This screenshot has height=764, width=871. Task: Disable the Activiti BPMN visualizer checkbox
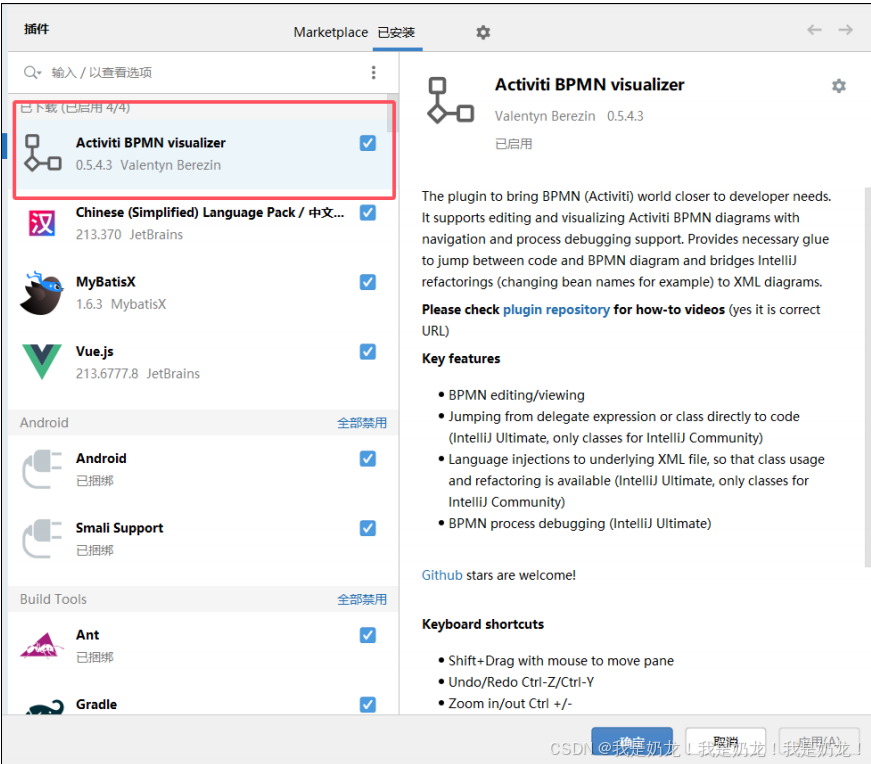click(368, 143)
